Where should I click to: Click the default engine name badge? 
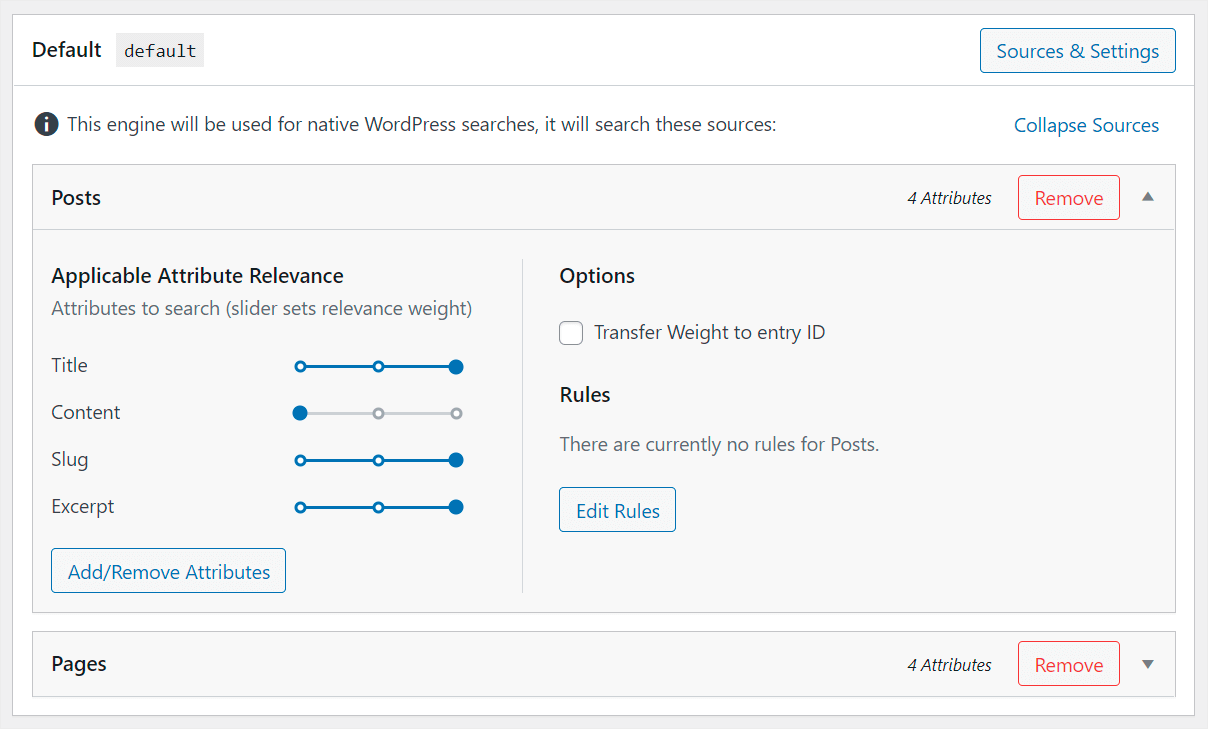tap(159, 50)
